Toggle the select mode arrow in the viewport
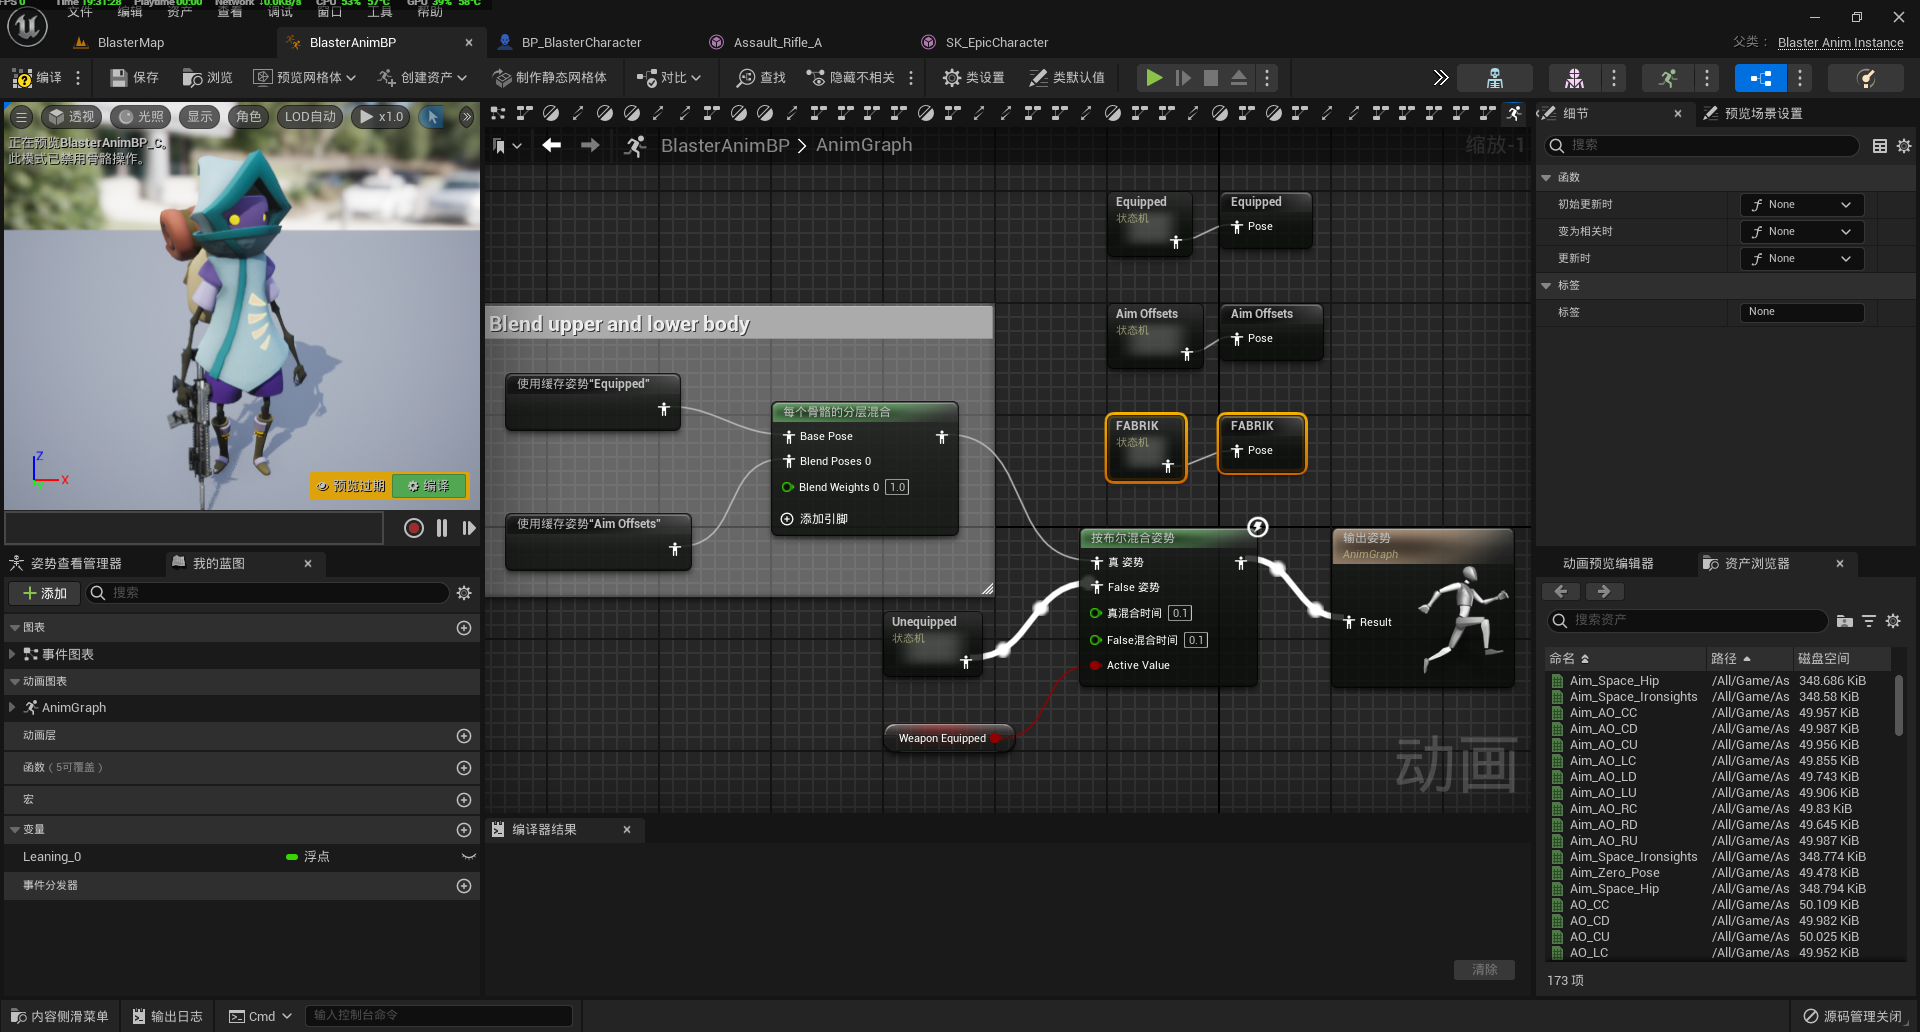Screen dimensions: 1920x1032 [x=433, y=117]
